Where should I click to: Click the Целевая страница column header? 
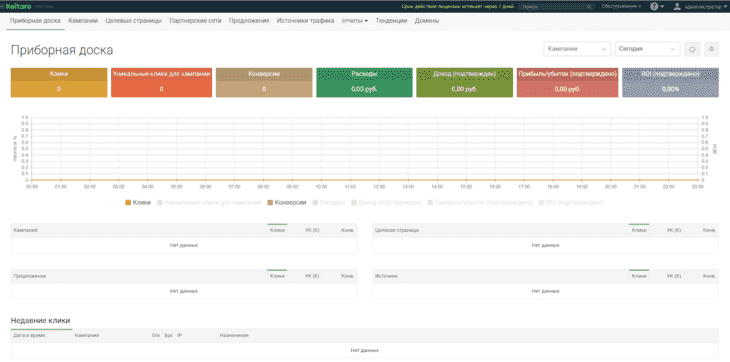tap(397, 230)
